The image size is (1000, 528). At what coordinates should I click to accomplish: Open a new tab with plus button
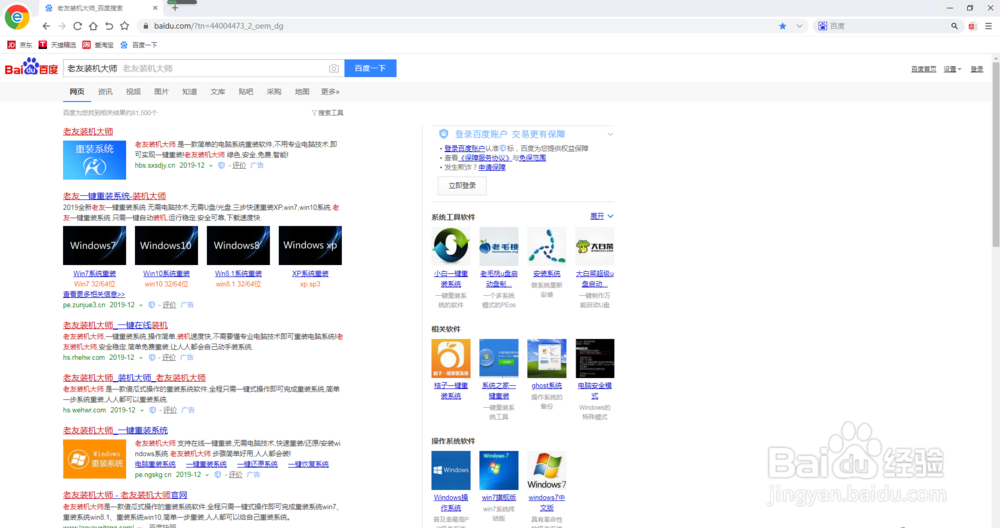click(175, 8)
